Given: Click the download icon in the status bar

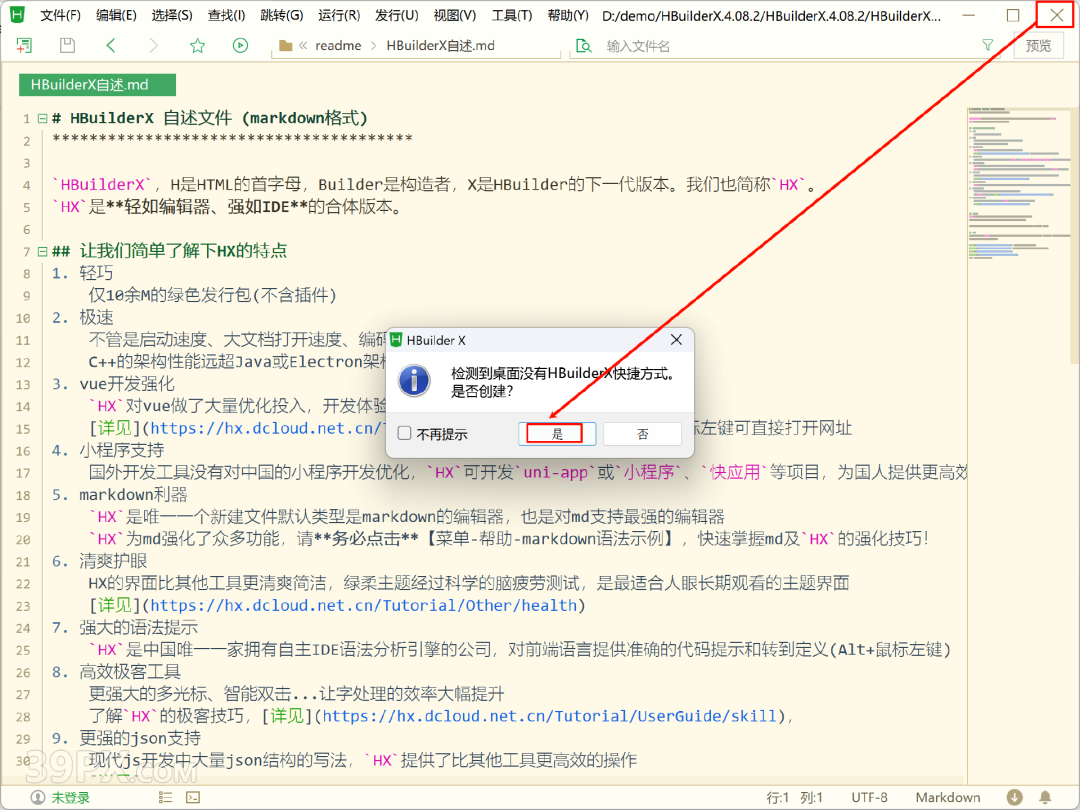Looking at the screenshot, I should click(x=1014, y=797).
